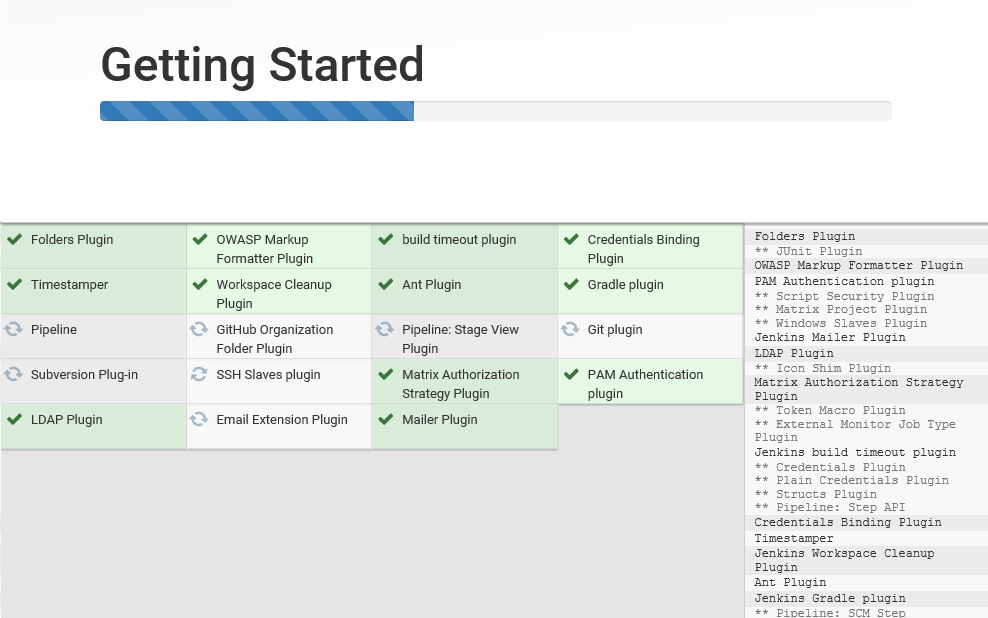Image resolution: width=988 pixels, height=618 pixels.
Task: Click the checkmark beside Gradle plugin
Action: coord(572,284)
